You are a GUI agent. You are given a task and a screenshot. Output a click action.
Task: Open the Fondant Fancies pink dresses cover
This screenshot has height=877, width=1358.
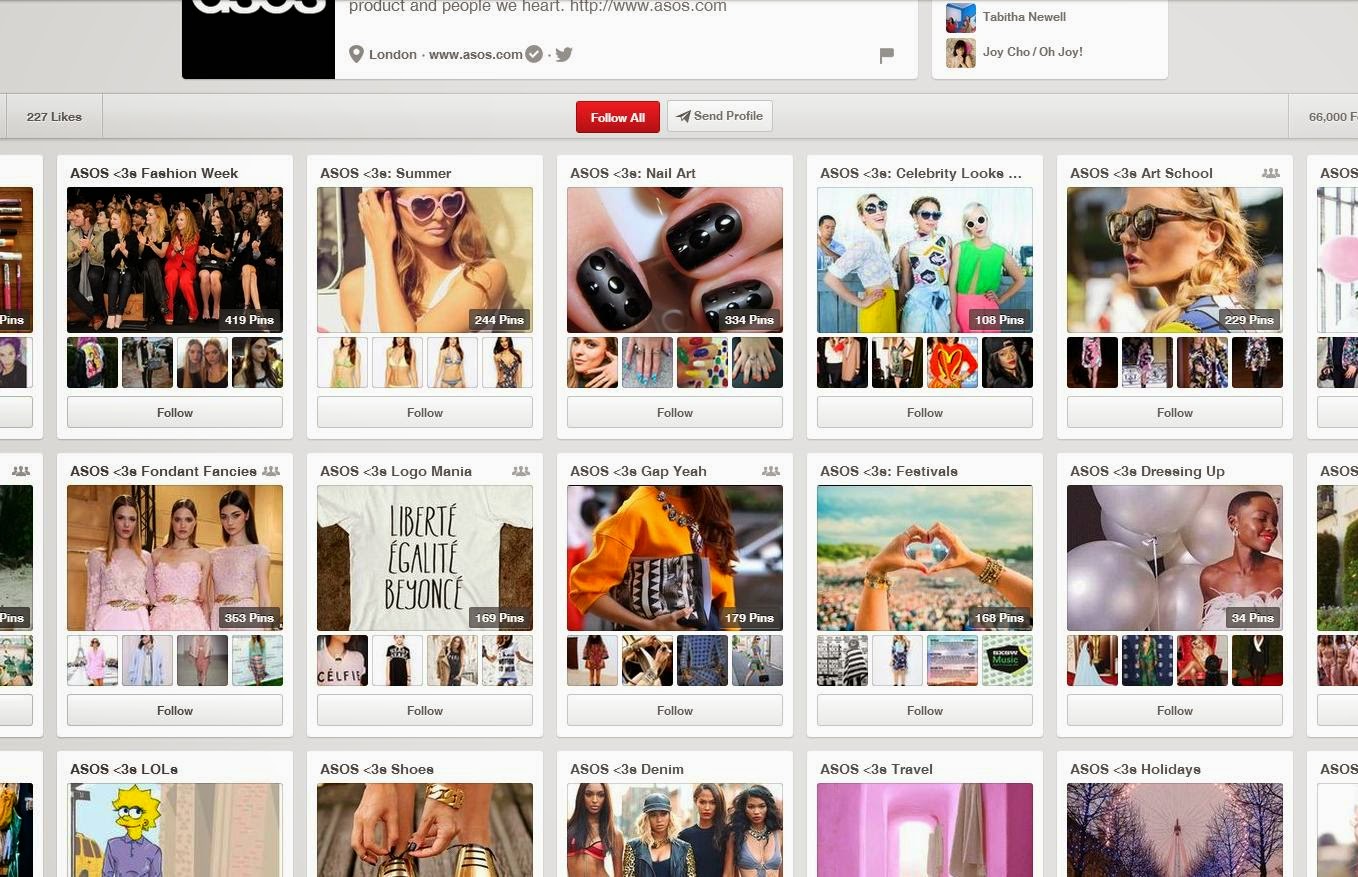175,558
